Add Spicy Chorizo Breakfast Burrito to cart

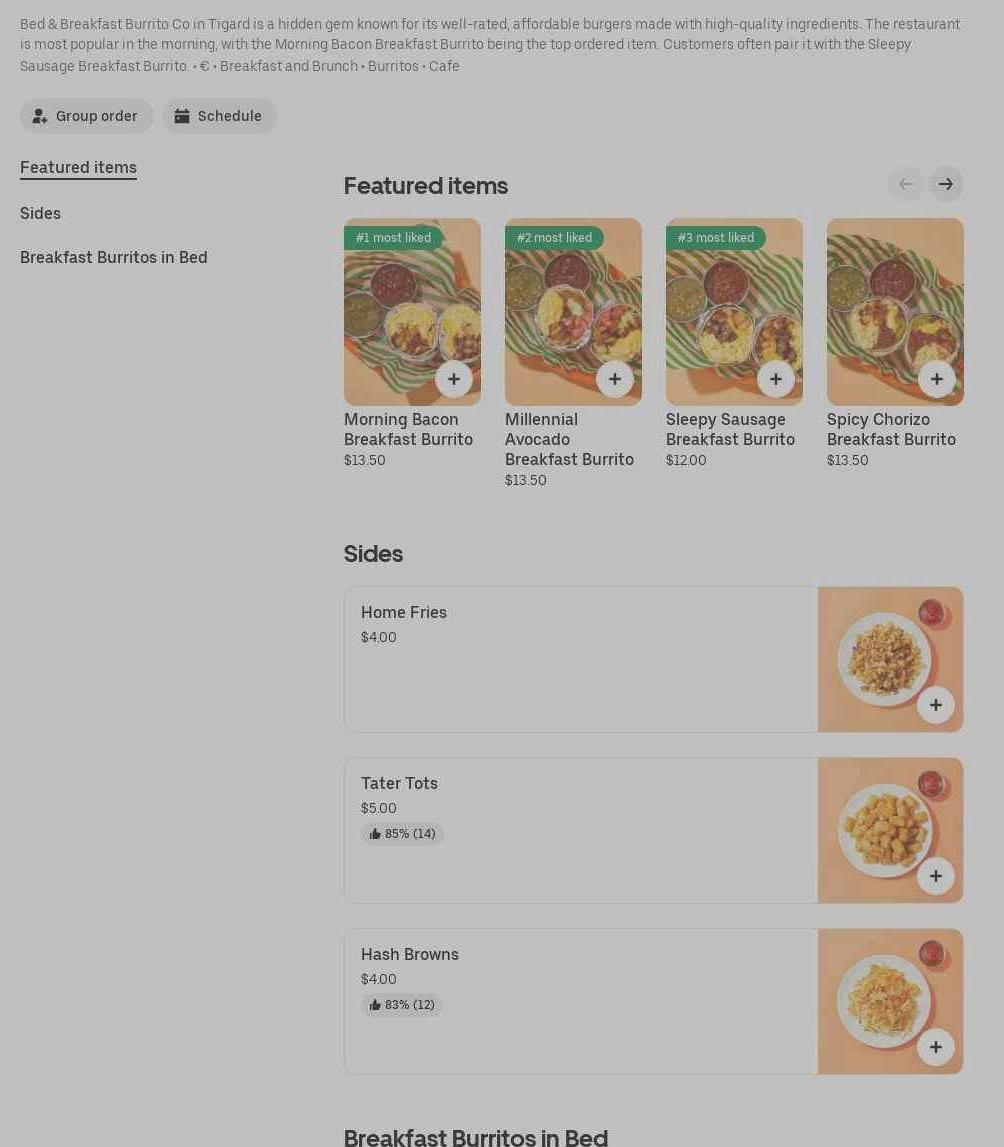tap(936, 379)
